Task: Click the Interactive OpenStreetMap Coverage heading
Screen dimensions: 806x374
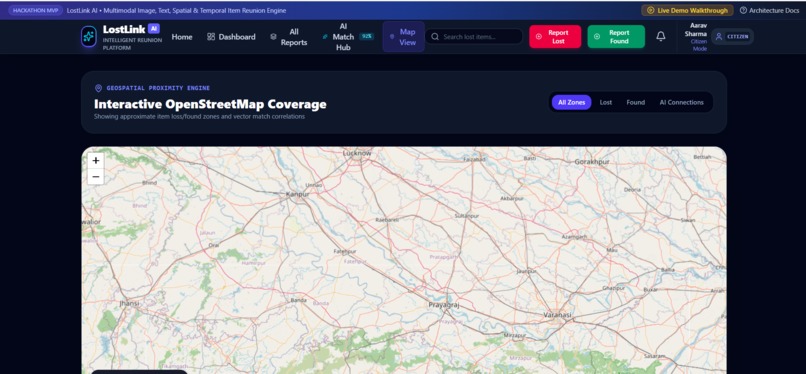Action: point(210,104)
